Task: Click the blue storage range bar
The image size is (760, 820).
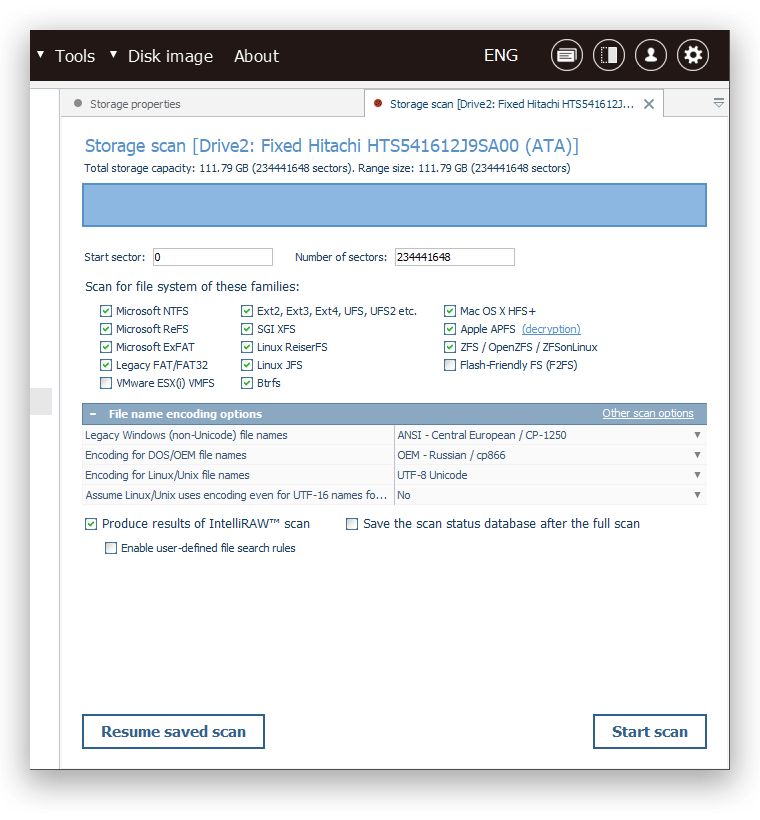Action: coord(394,205)
